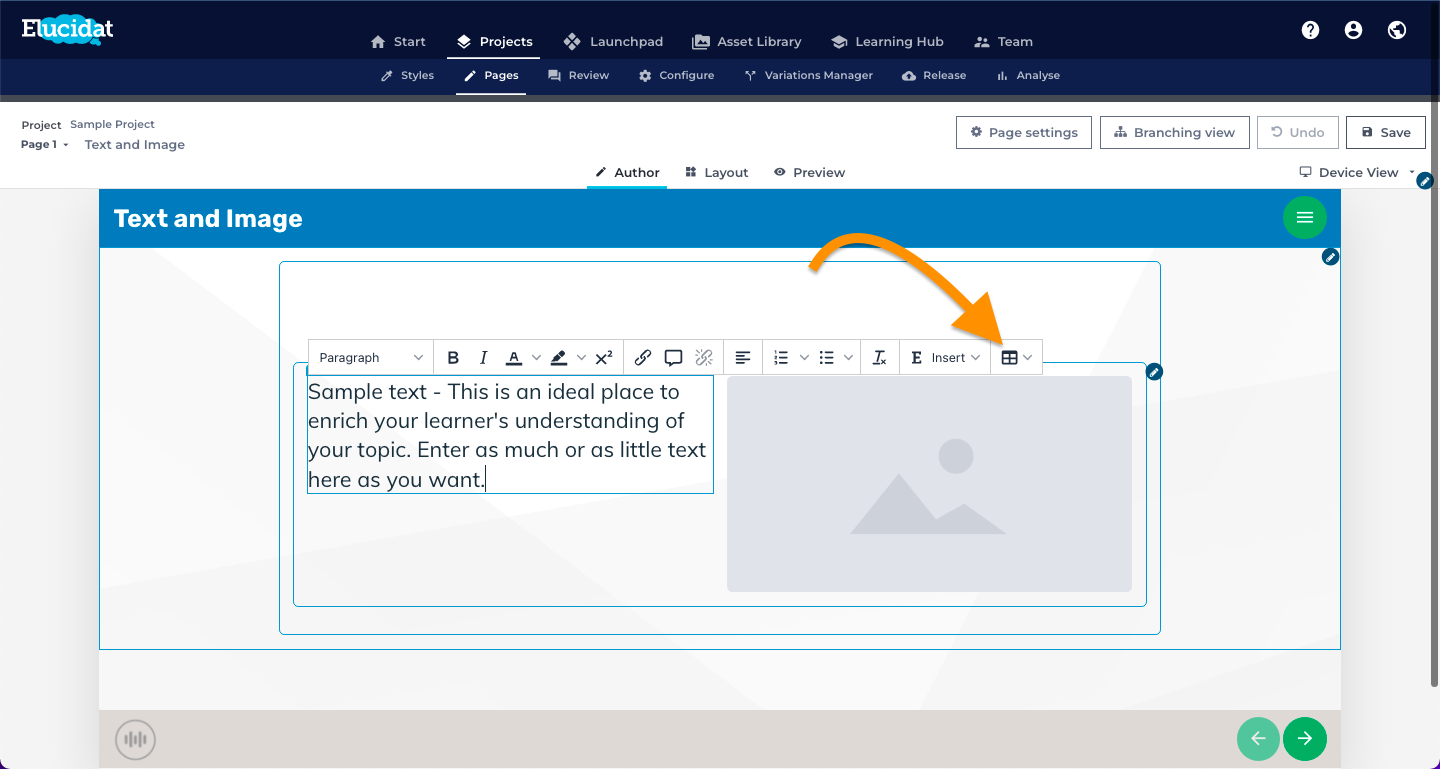1440x769 pixels.
Task: Go to next page with green arrow
Action: point(1305,739)
